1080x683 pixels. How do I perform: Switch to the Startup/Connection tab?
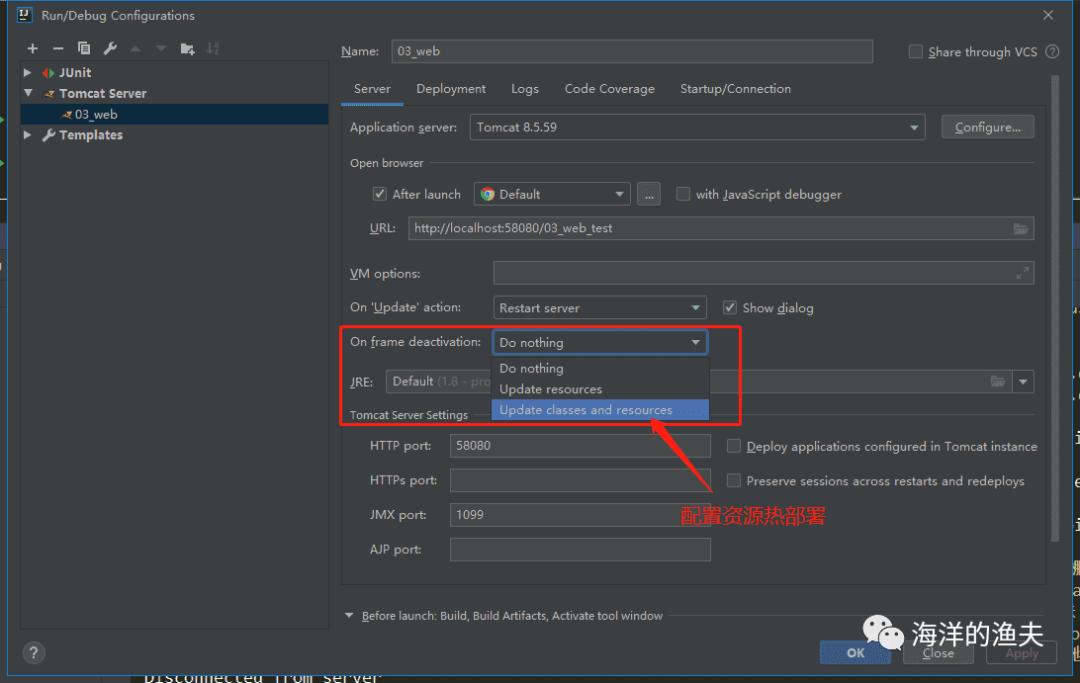pos(736,89)
